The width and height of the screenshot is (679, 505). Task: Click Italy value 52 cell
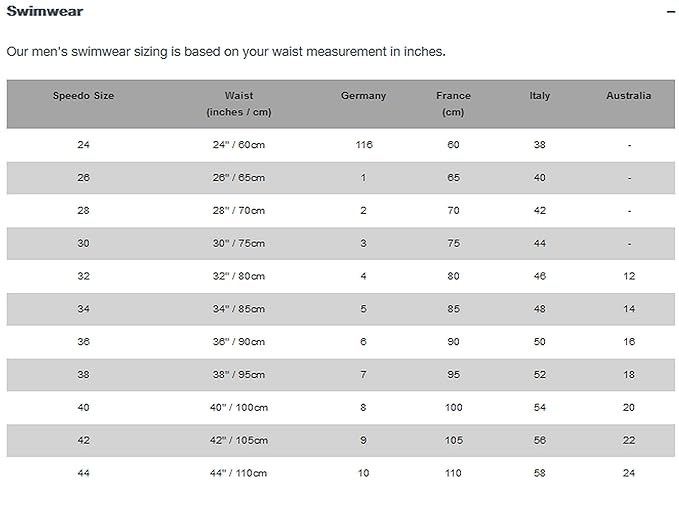539,374
